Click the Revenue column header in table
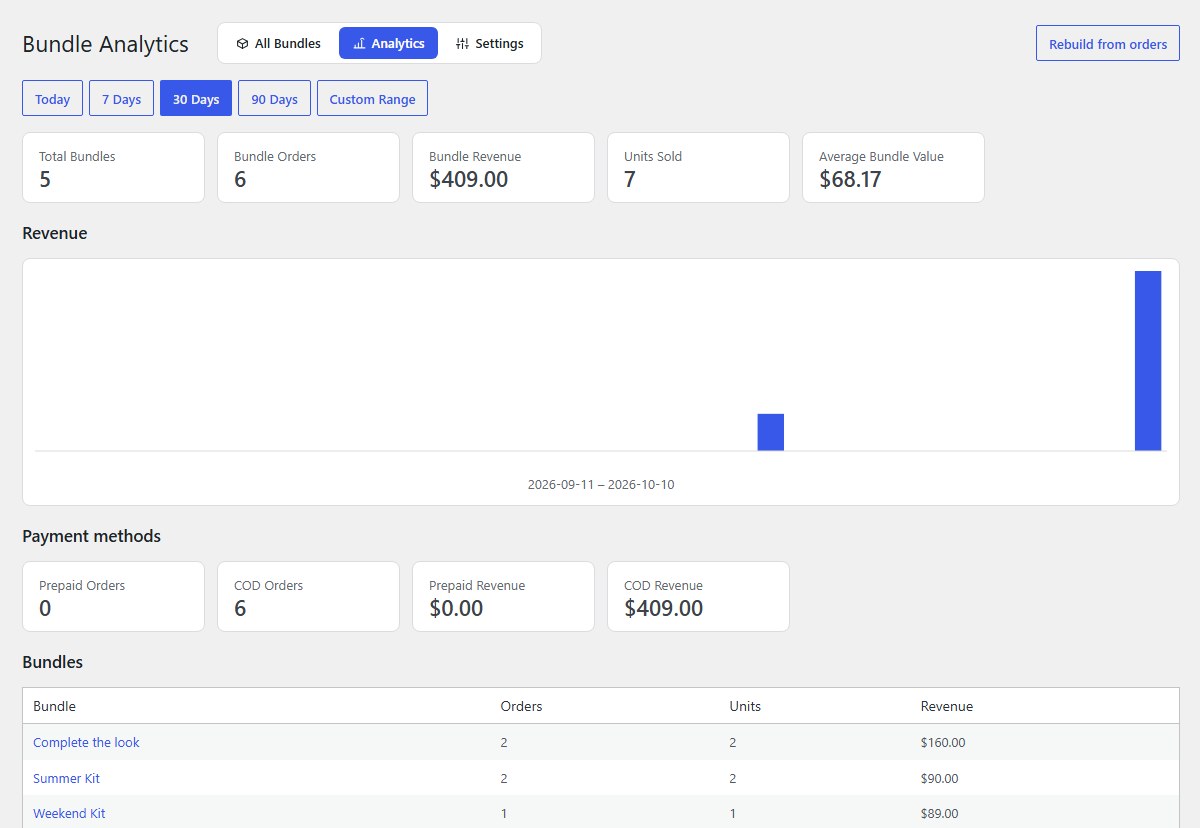This screenshot has height=828, width=1200. 947,706
